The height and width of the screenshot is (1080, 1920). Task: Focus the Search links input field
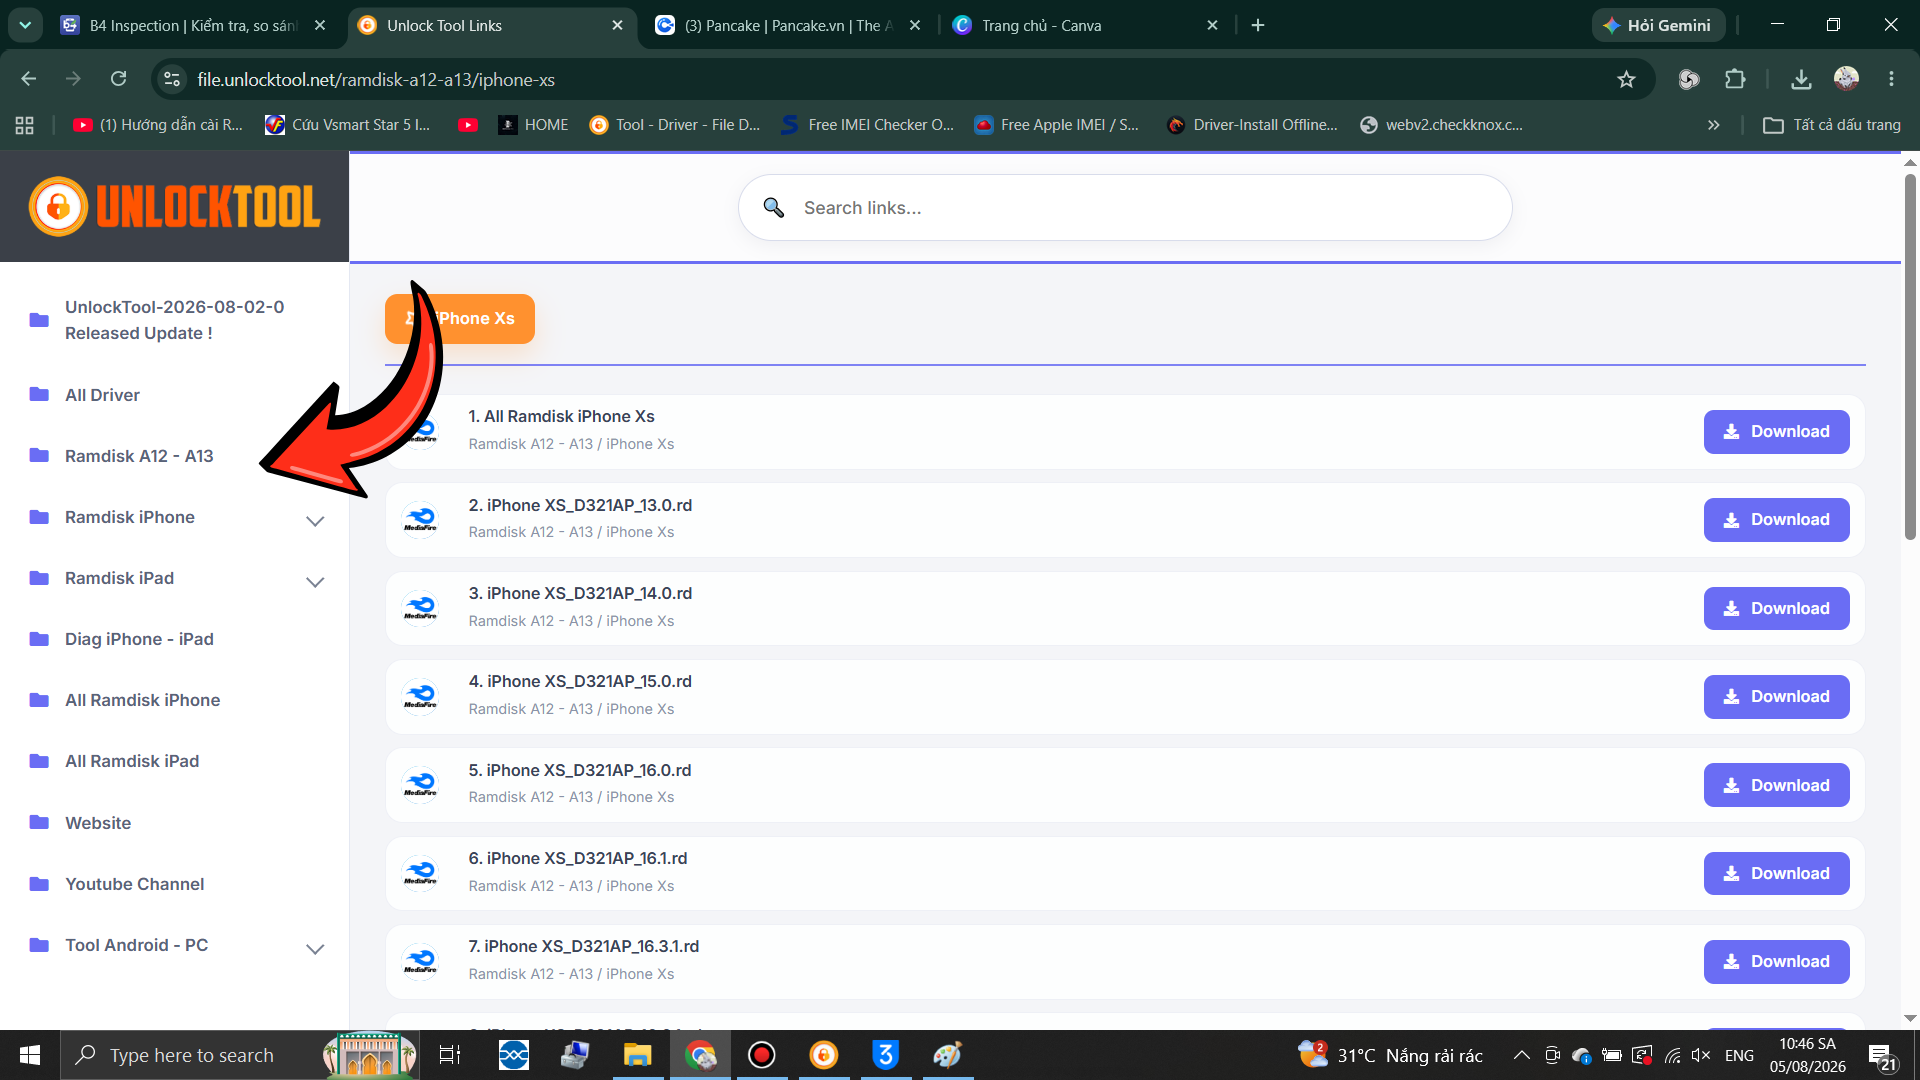[1125, 208]
